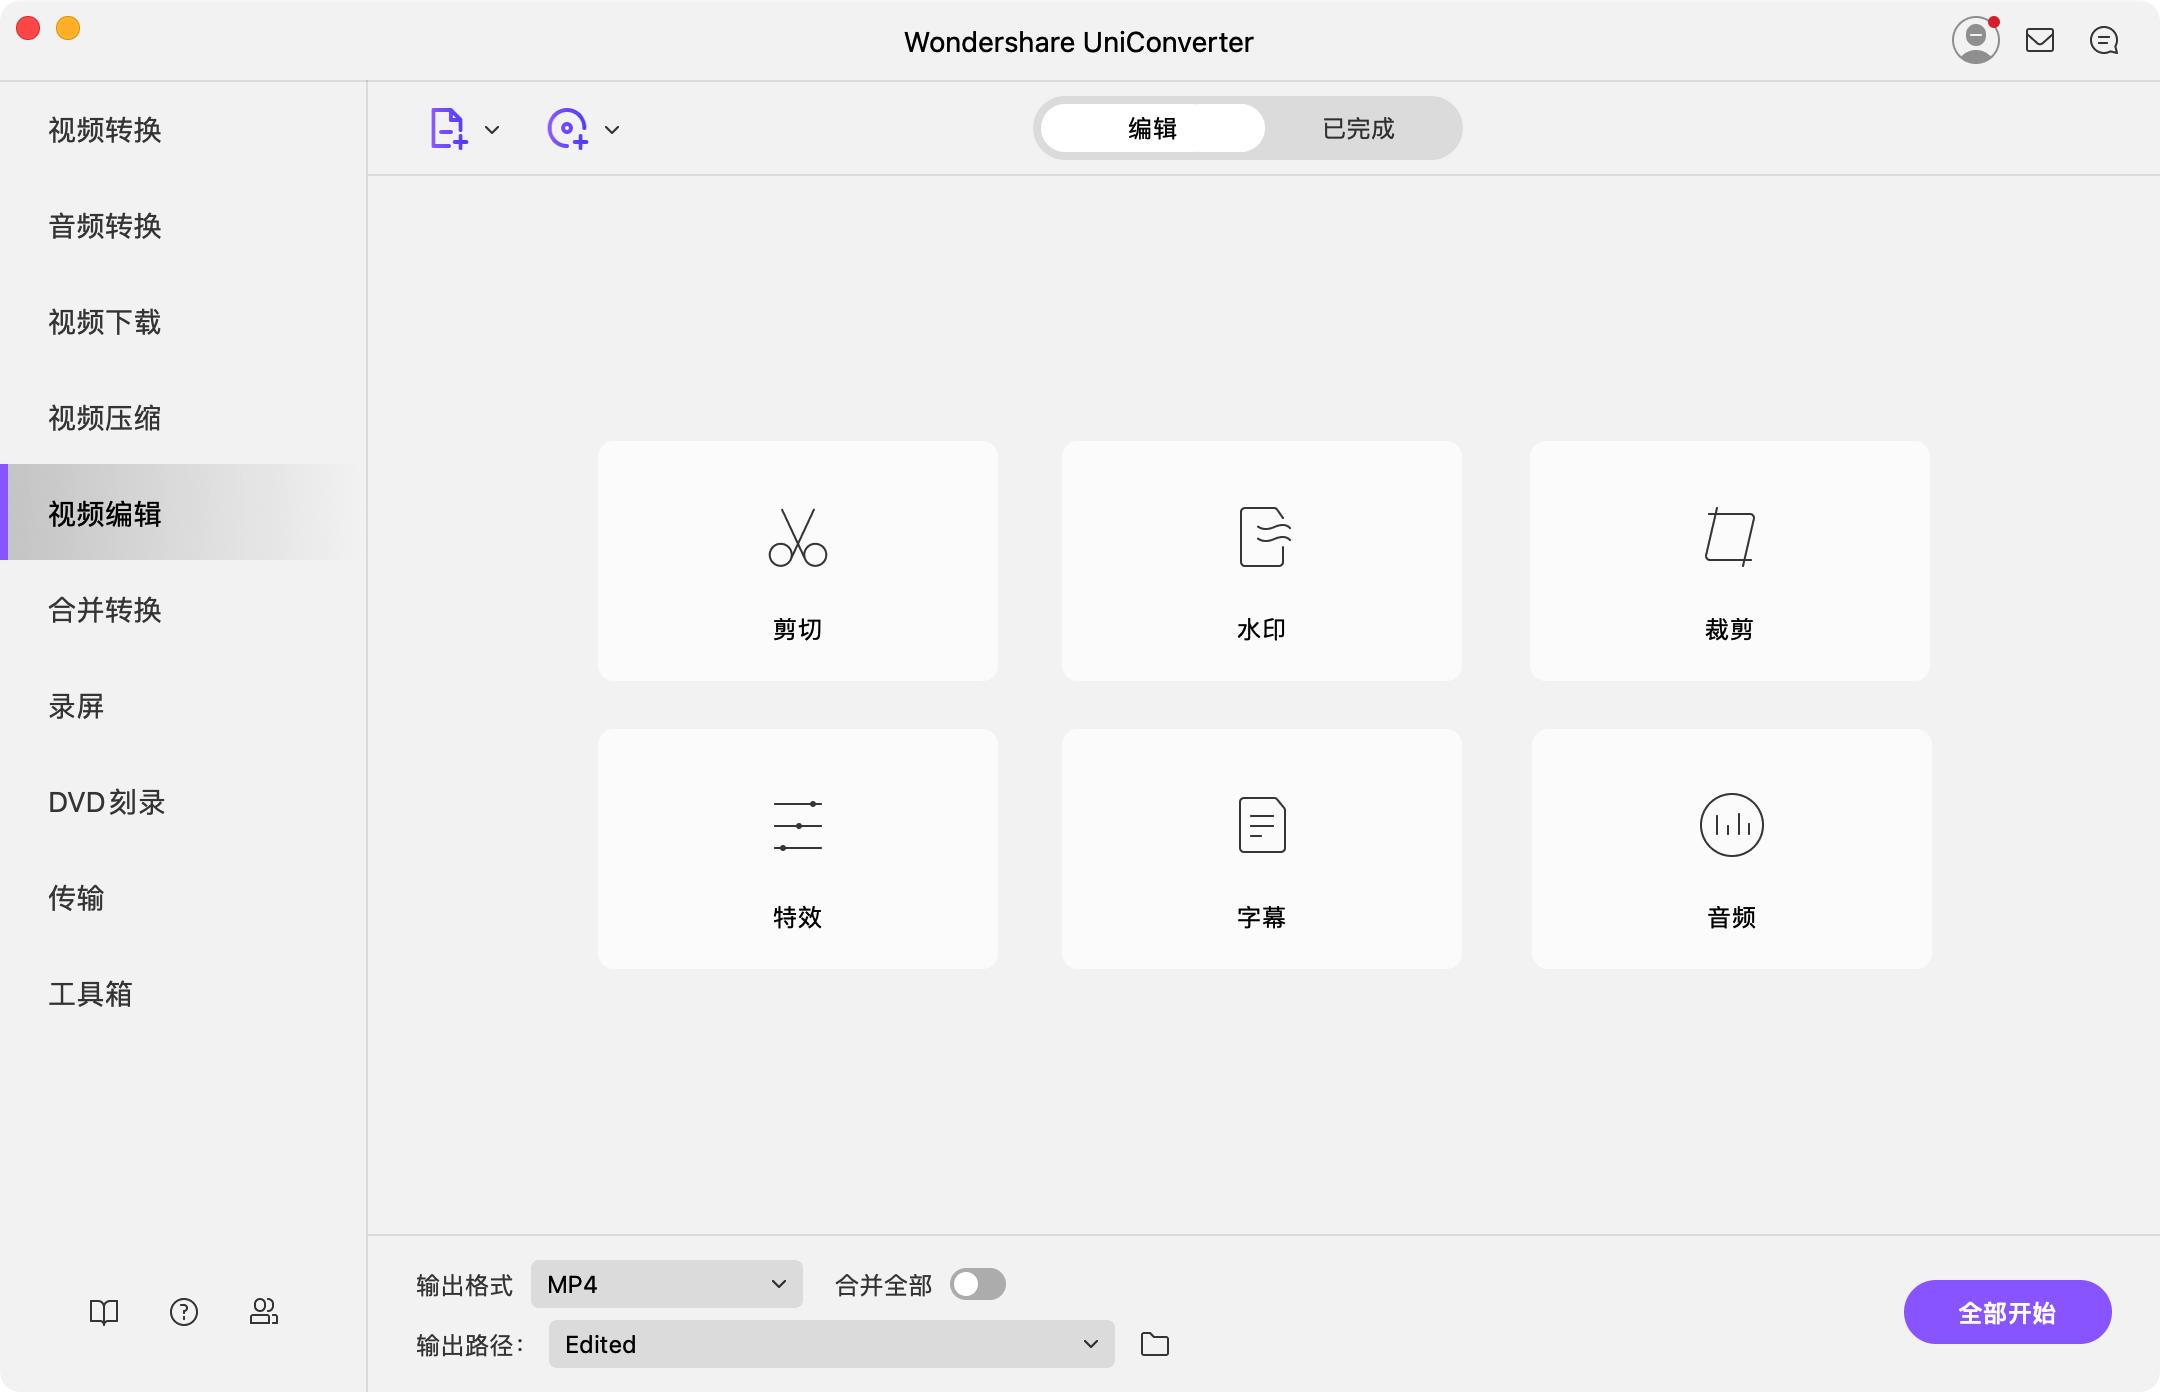2160x1392 pixels.
Task: Open the 剪切 (Cut) editing tool
Action: point(797,561)
